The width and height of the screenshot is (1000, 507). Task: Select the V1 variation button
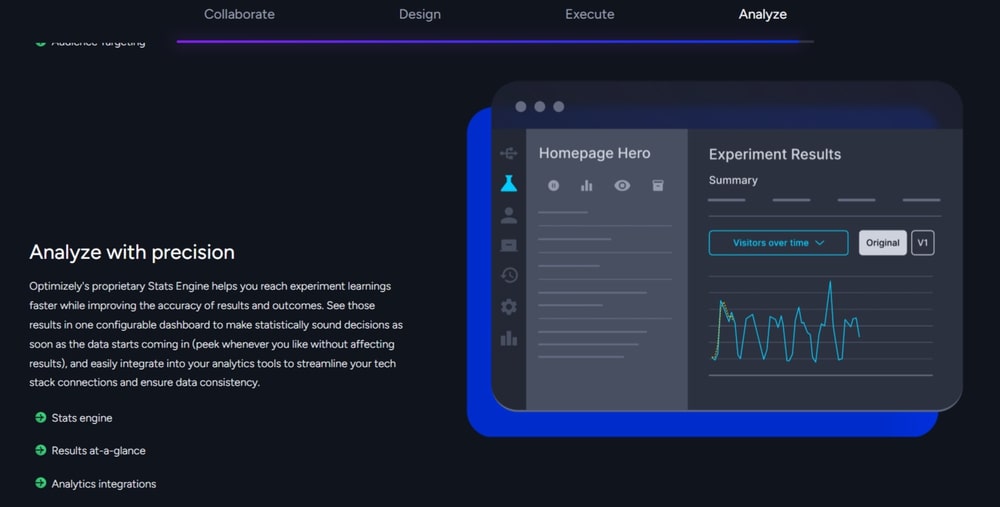coord(923,243)
